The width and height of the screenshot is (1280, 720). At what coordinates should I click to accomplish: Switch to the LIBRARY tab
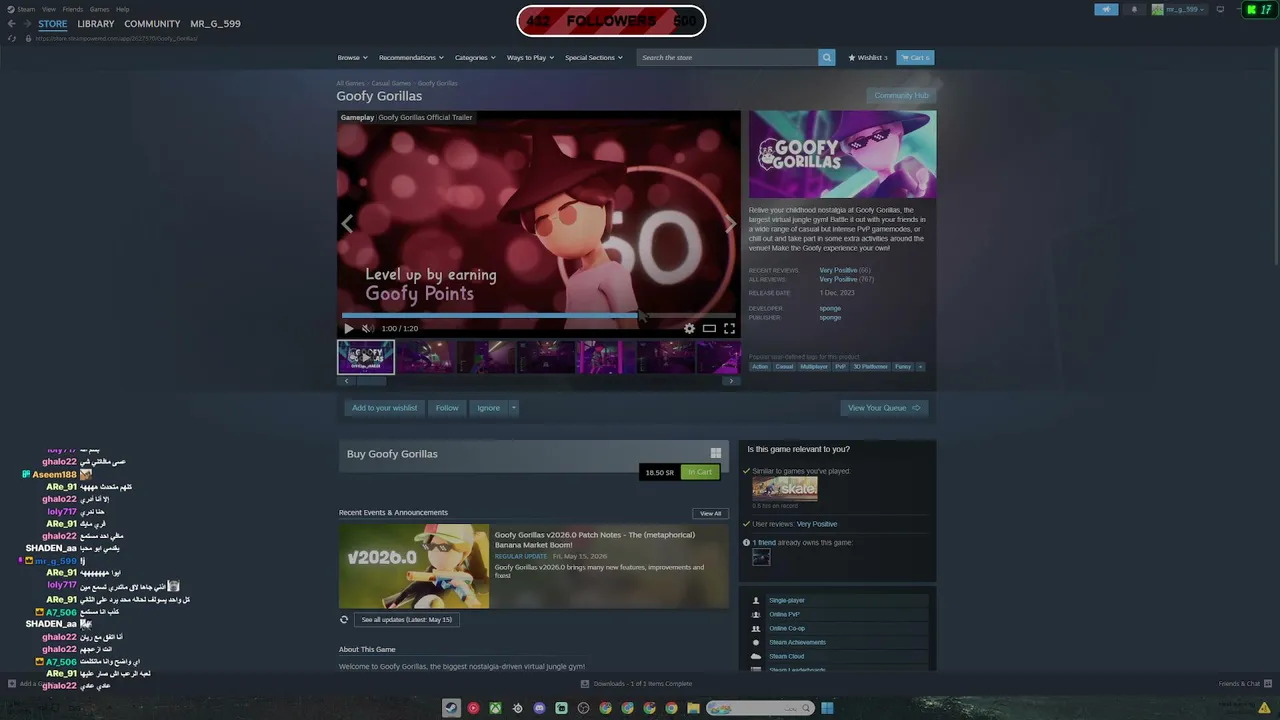coord(96,24)
